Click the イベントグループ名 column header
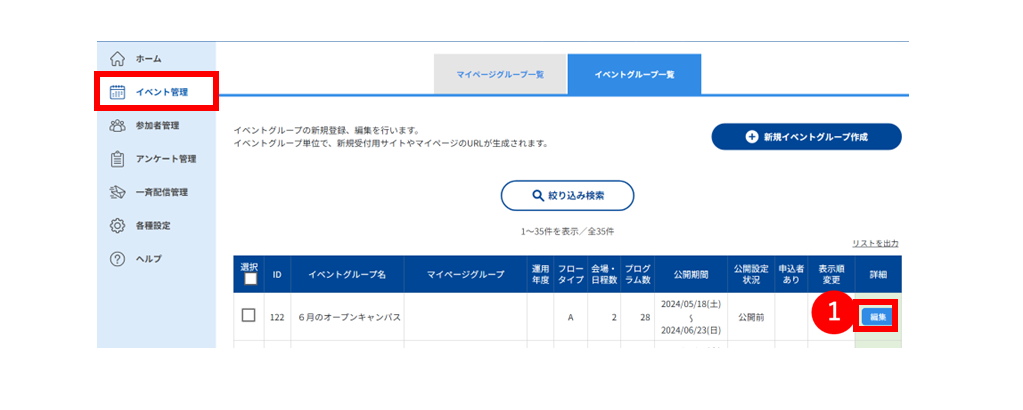Screen dimensions: 1023x410 (x=347, y=274)
